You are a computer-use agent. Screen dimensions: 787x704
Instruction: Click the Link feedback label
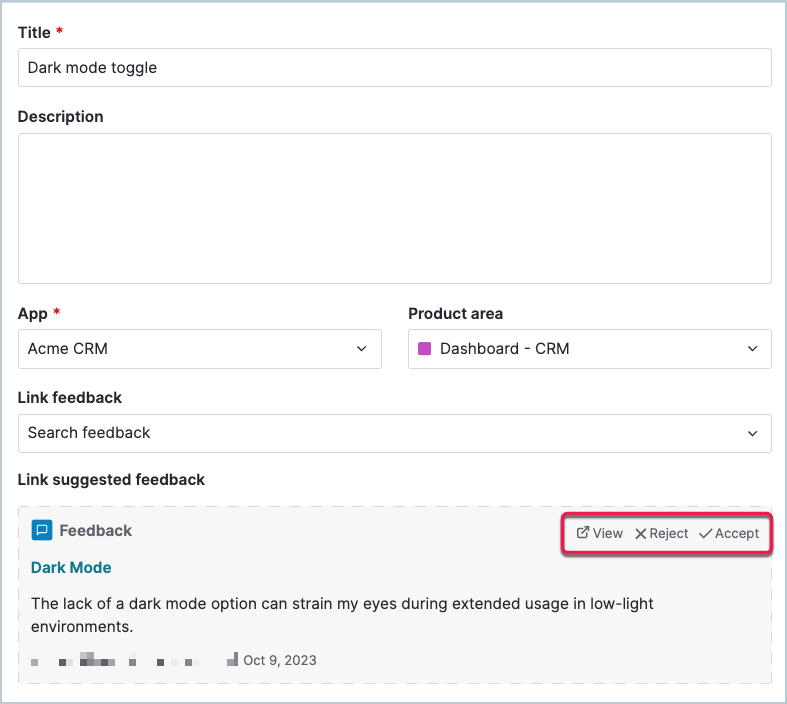[x=69, y=397]
